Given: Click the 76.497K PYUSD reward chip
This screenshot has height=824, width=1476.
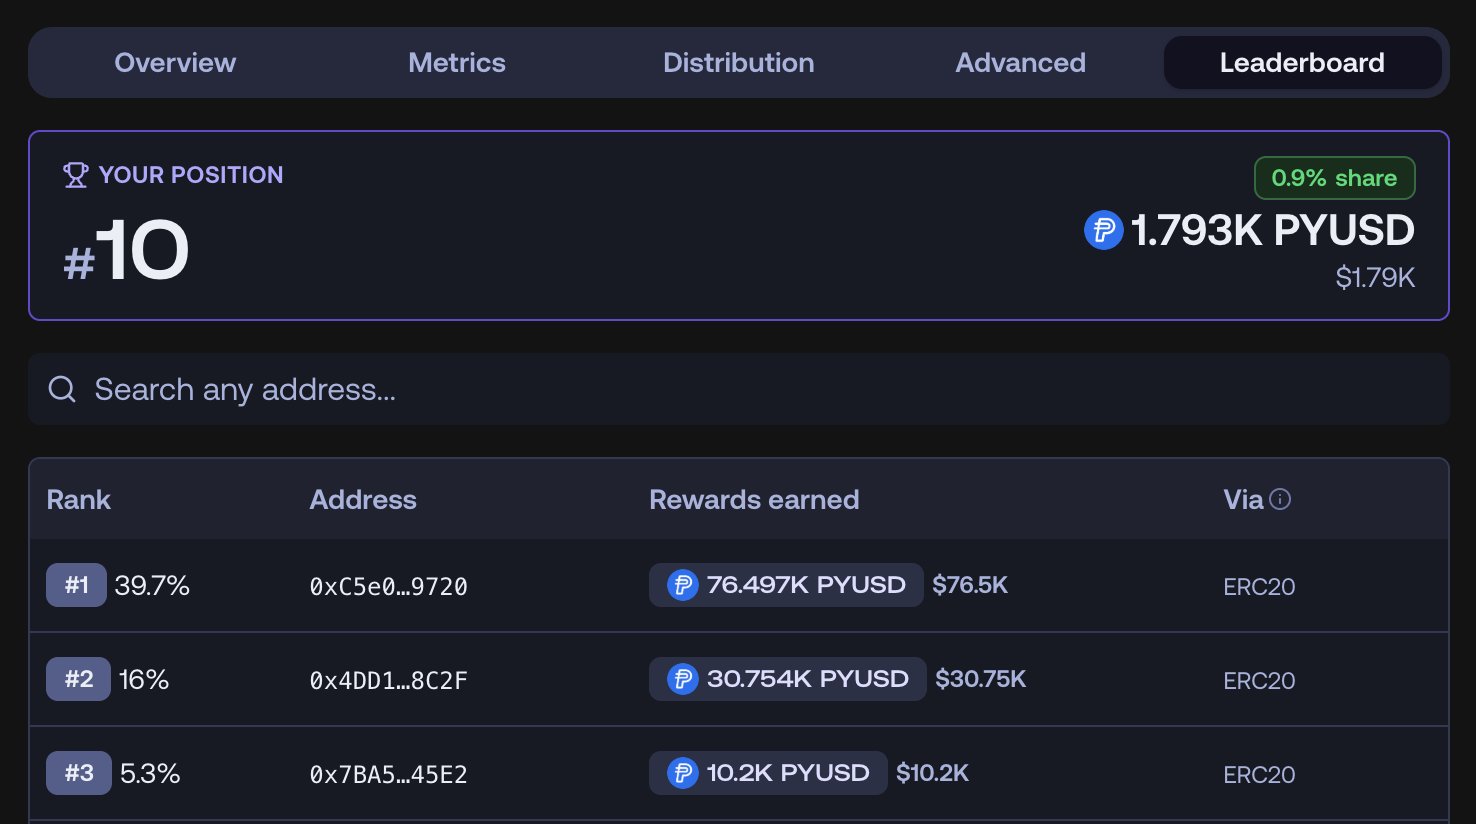Looking at the screenshot, I should click(786, 585).
